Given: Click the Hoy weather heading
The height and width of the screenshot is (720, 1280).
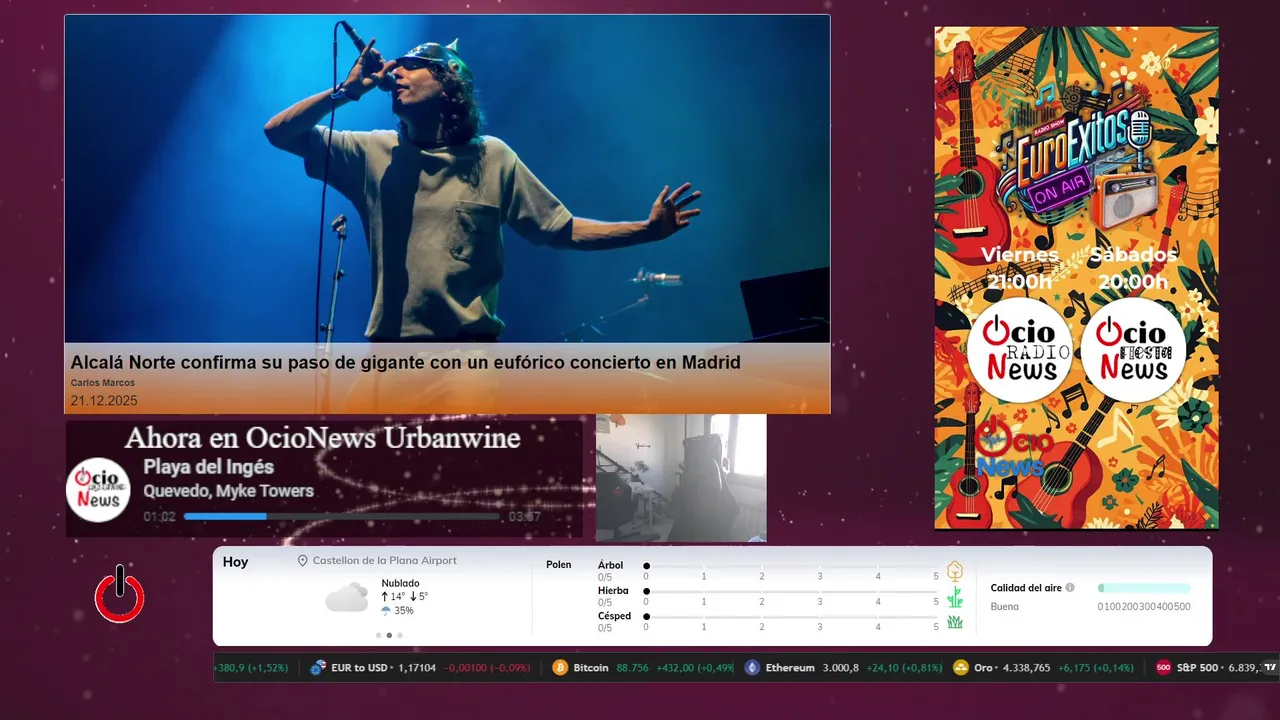Looking at the screenshot, I should pos(236,562).
